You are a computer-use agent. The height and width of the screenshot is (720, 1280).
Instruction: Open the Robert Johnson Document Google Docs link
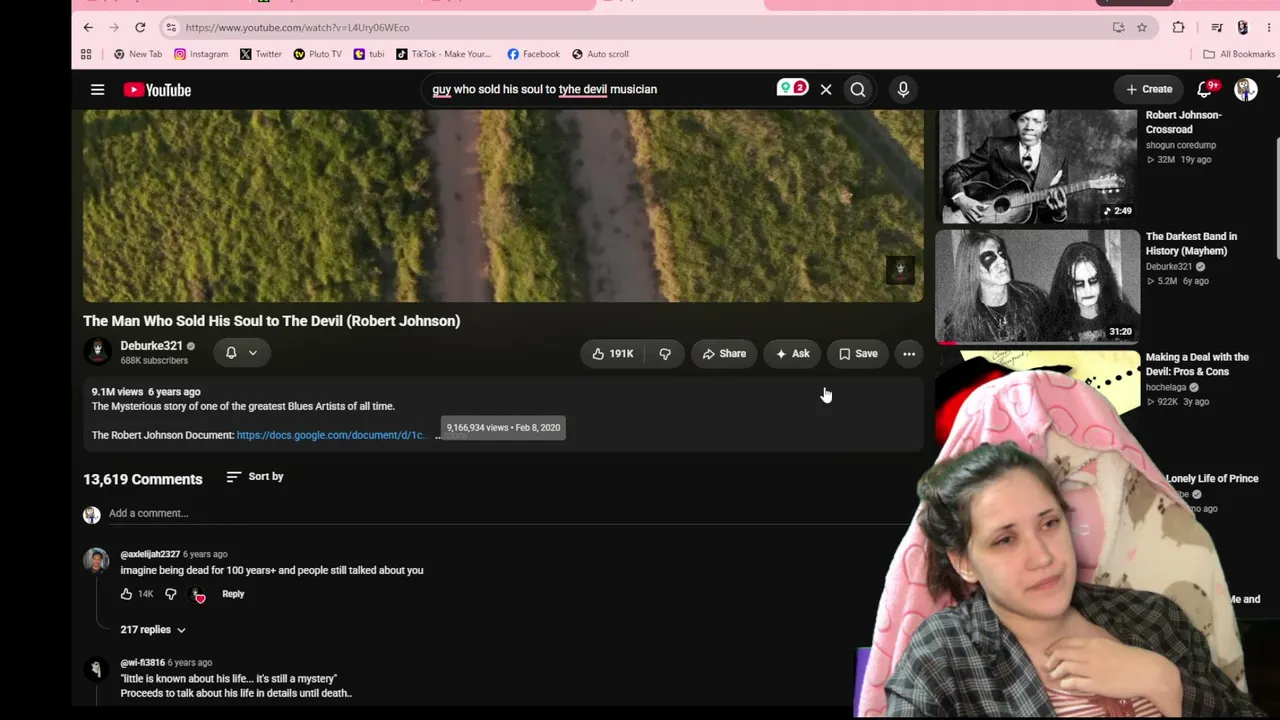(331, 435)
